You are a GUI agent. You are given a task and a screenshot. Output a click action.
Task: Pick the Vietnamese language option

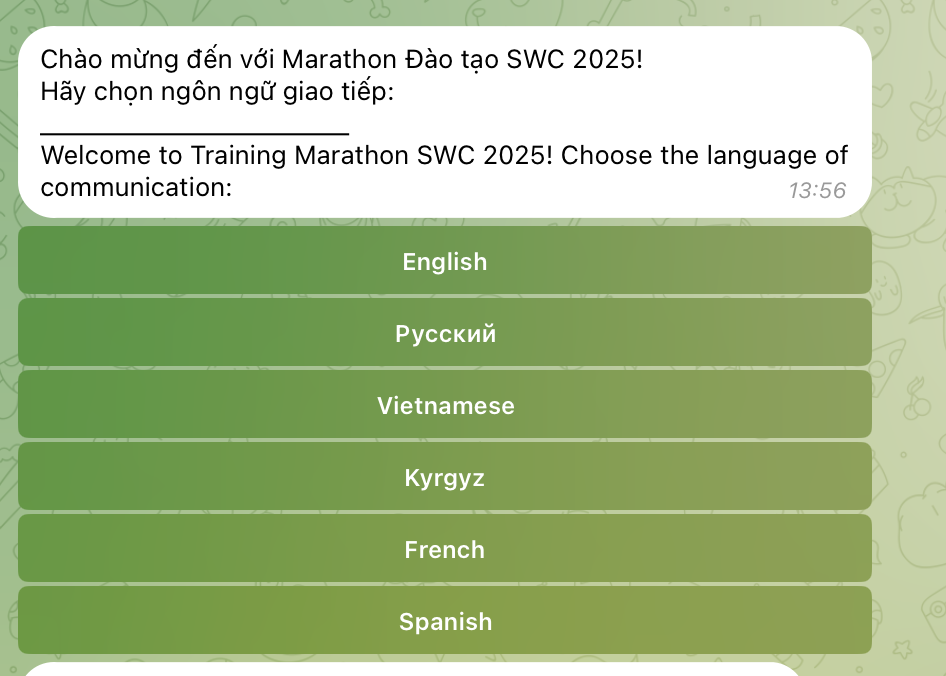445,405
